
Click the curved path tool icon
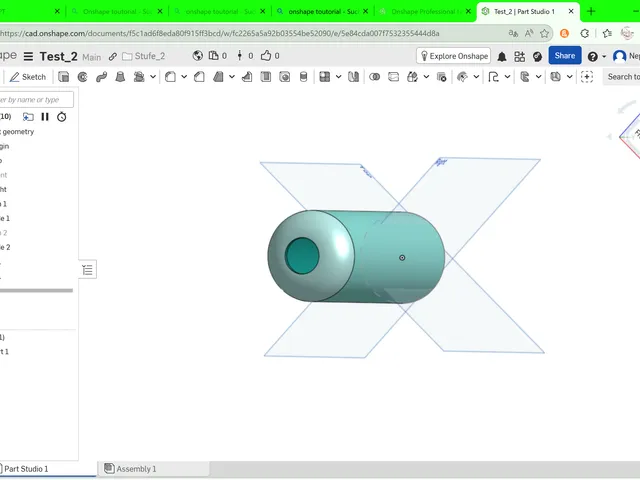(493, 77)
